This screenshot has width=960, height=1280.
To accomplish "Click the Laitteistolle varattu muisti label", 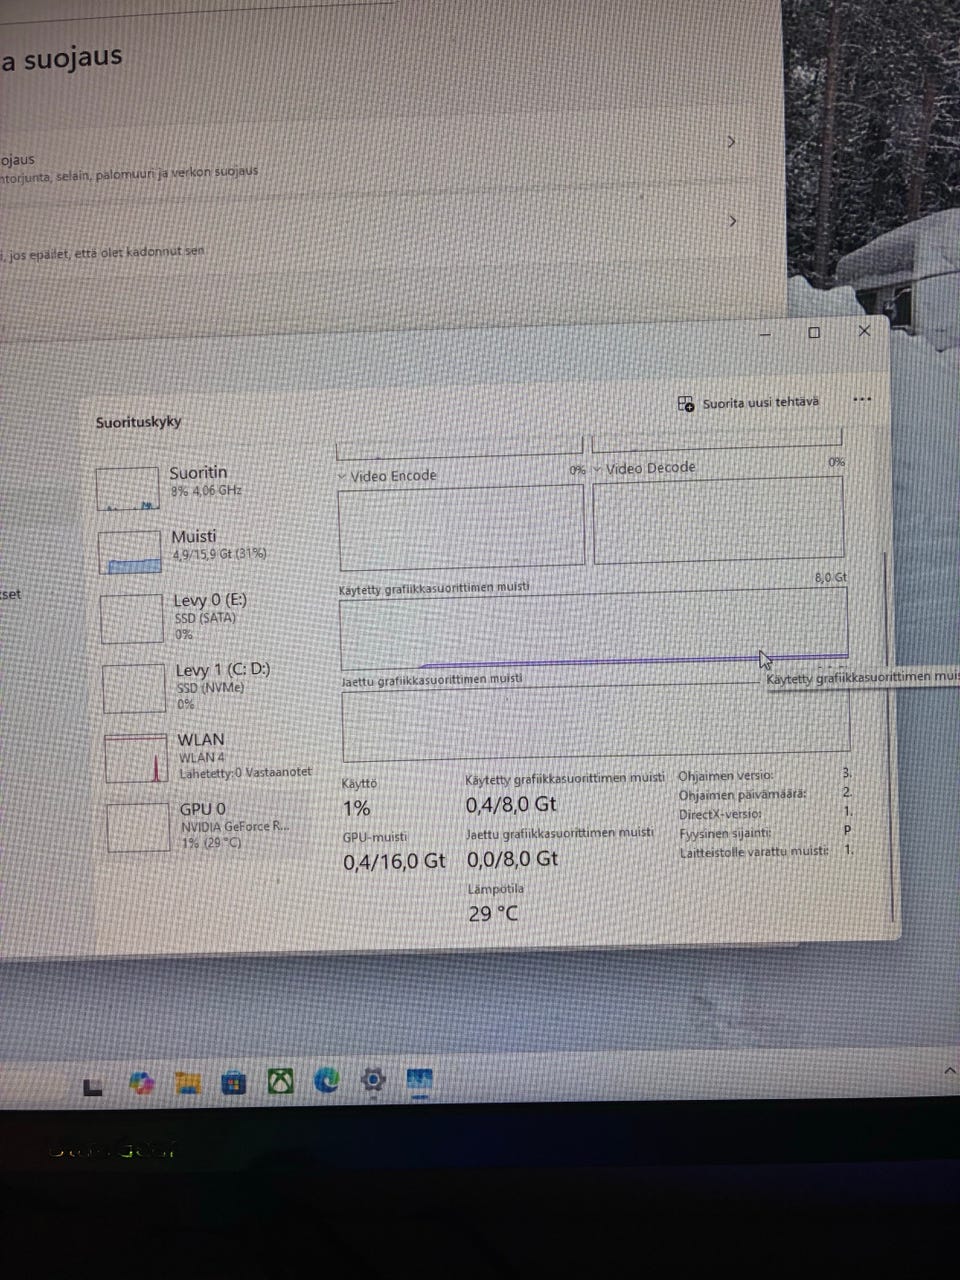I will point(755,851).
